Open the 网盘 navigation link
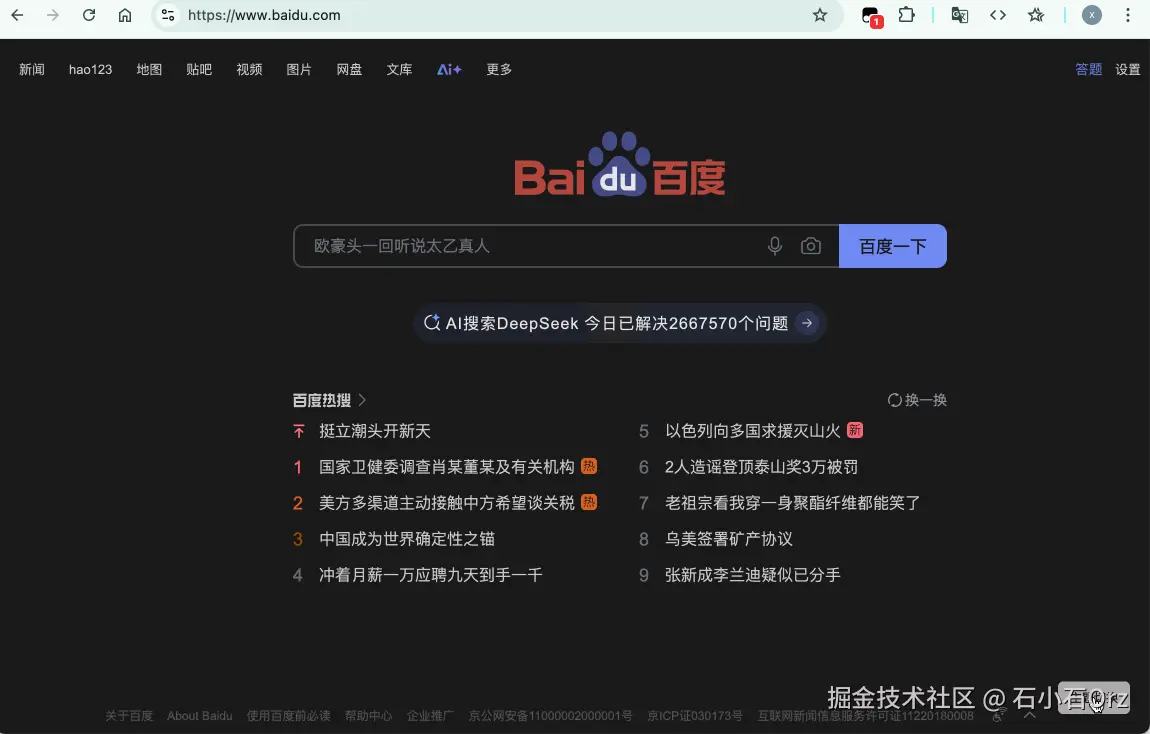 [349, 69]
